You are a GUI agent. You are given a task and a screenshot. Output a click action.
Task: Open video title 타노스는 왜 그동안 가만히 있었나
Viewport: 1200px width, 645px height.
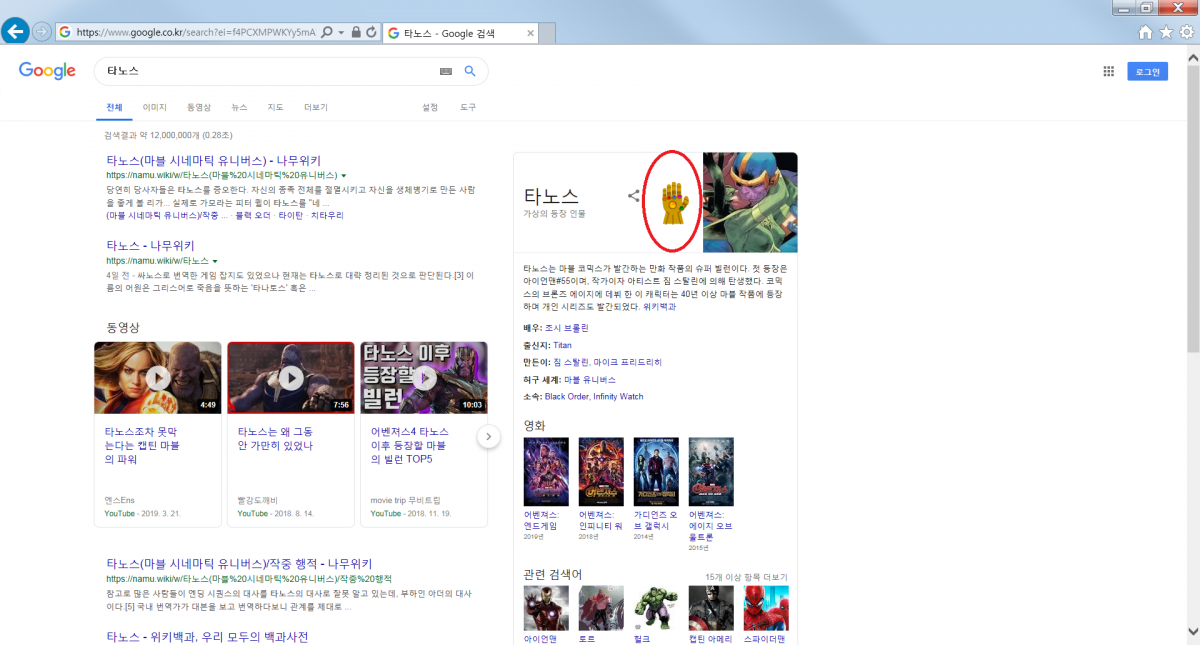coord(276,439)
